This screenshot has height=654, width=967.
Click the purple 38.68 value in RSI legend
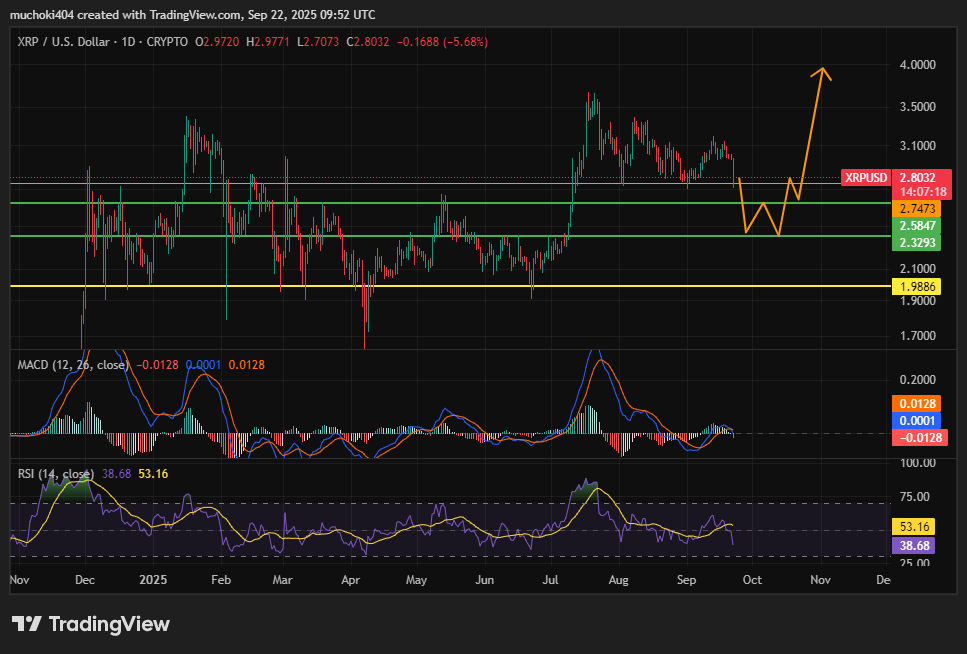[x=117, y=474]
